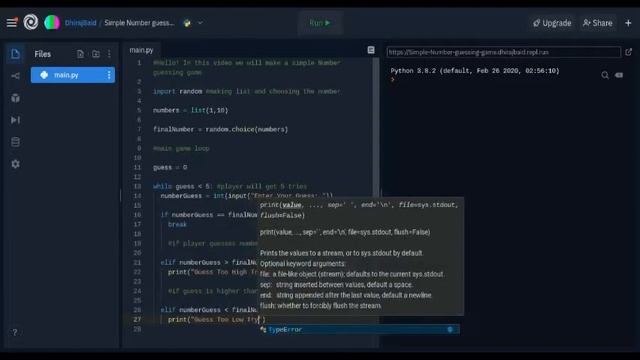Image resolution: width=640 pixels, height=360 pixels.
Task: Click the #main game loop comment
Action: point(181,149)
